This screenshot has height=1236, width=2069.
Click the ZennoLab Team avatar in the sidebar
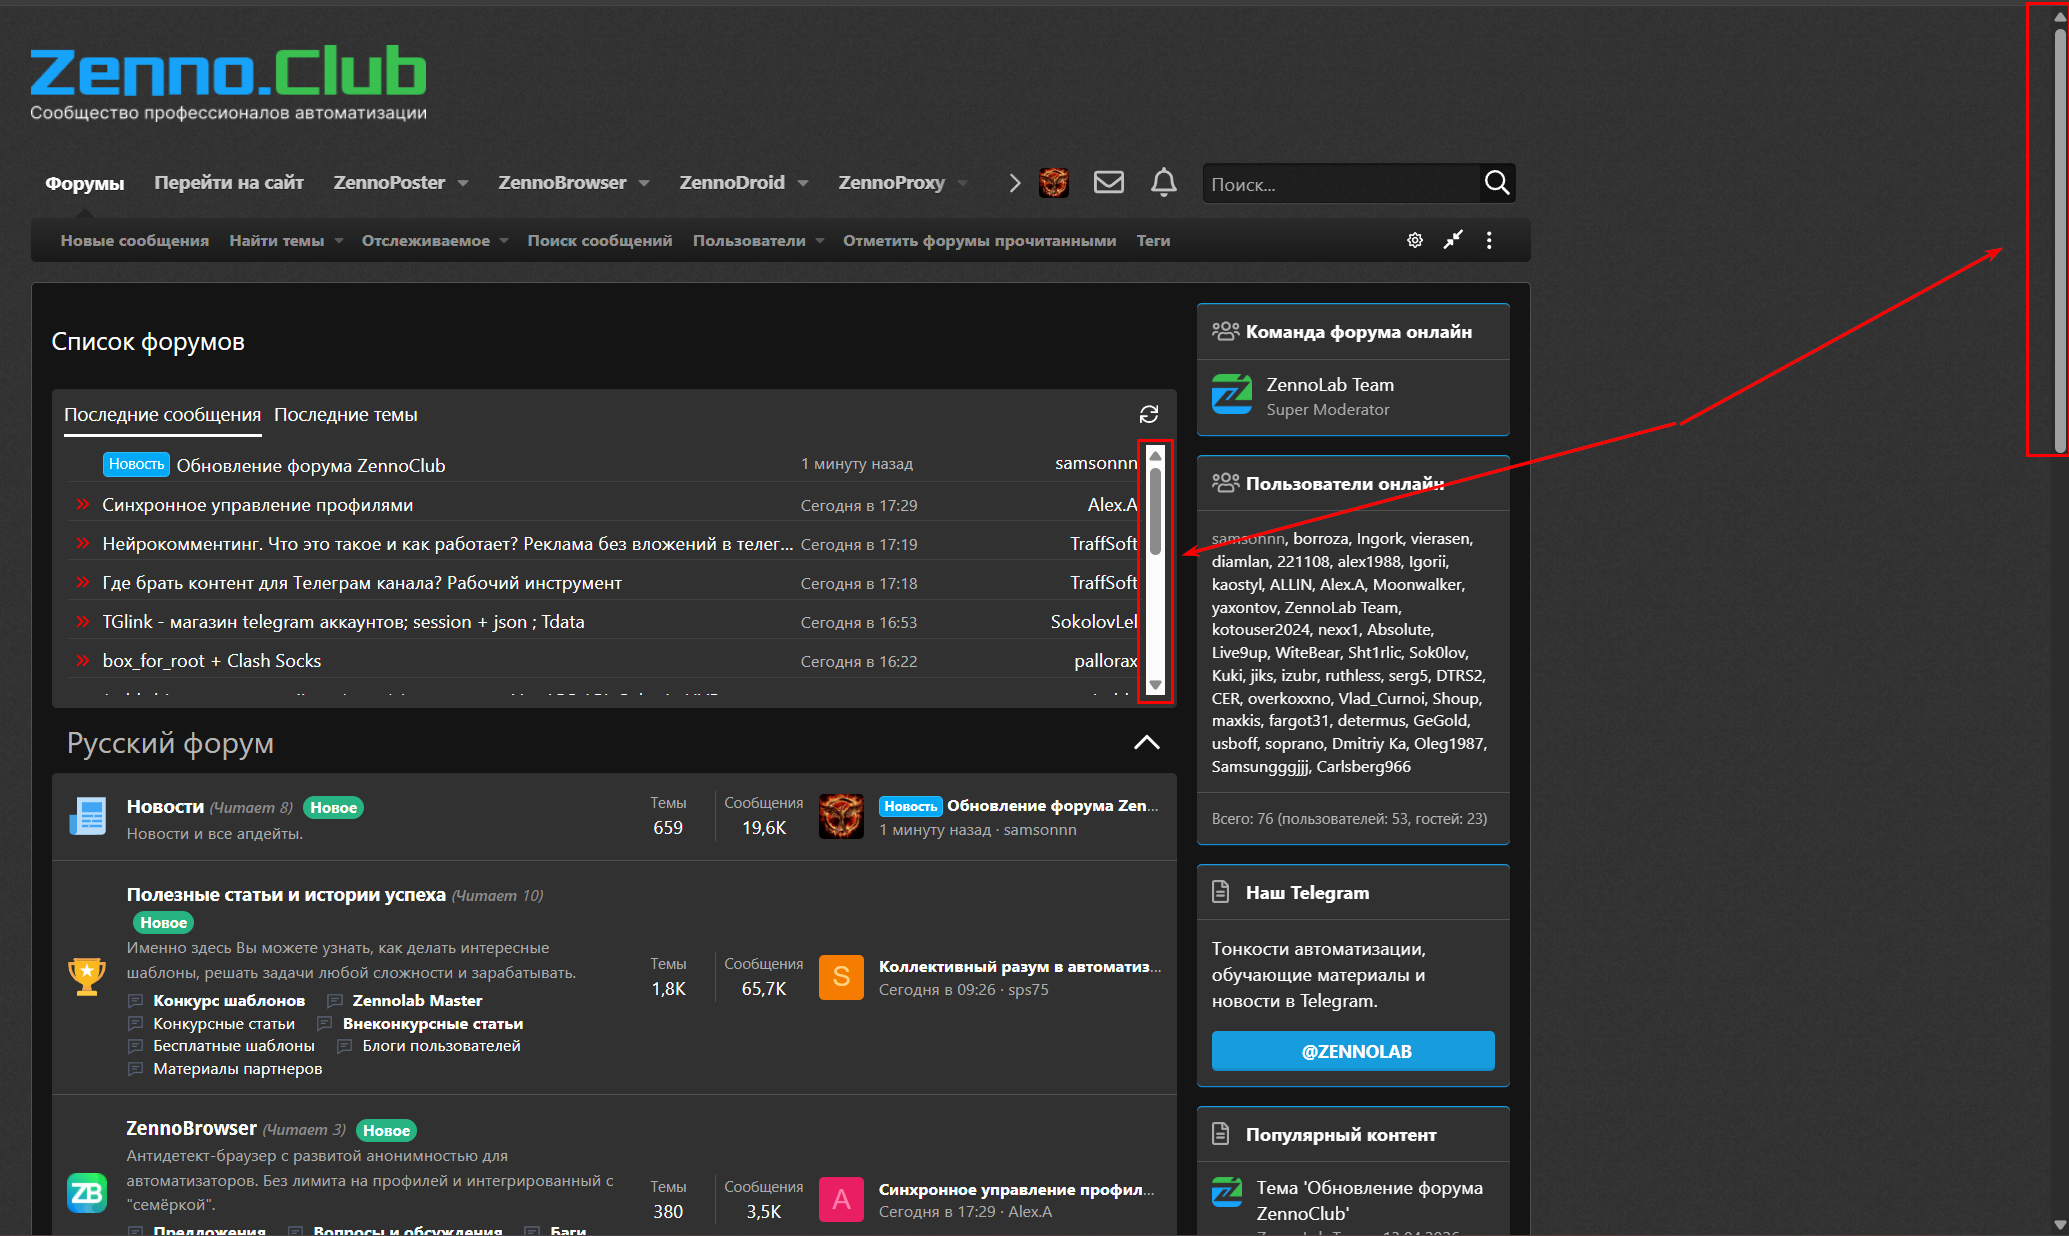(1232, 394)
